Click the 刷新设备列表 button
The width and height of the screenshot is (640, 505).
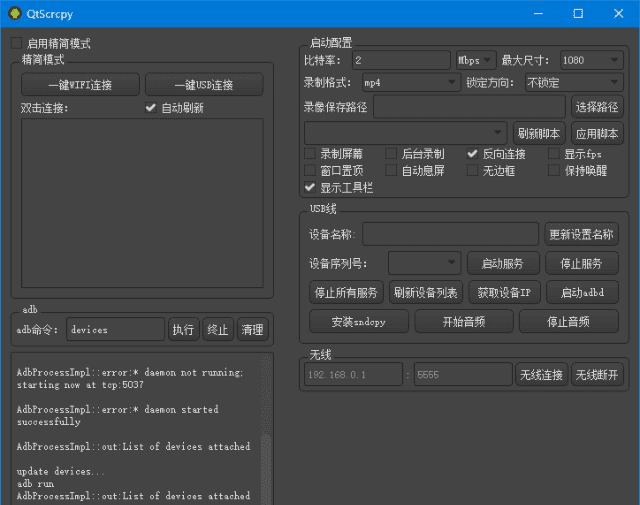426,292
